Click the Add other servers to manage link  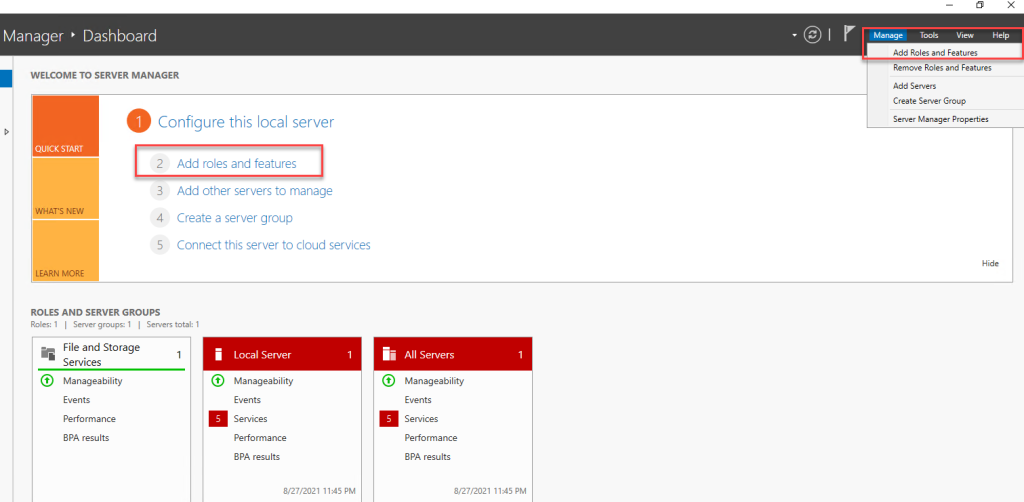(254, 190)
